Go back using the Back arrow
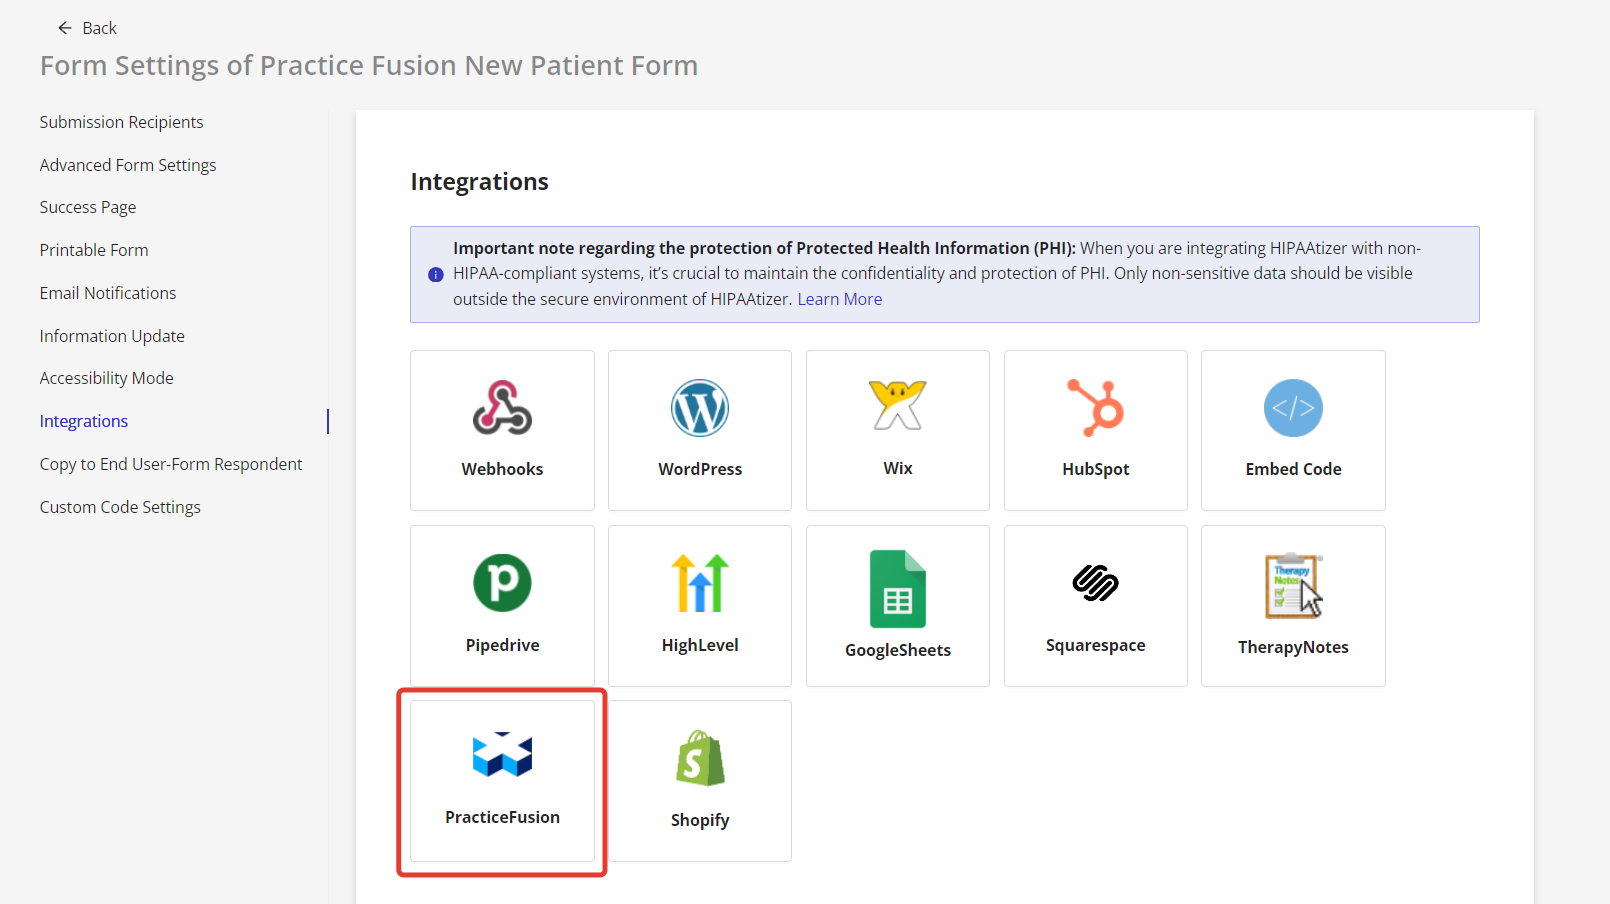The image size is (1610, 904). click(66, 28)
